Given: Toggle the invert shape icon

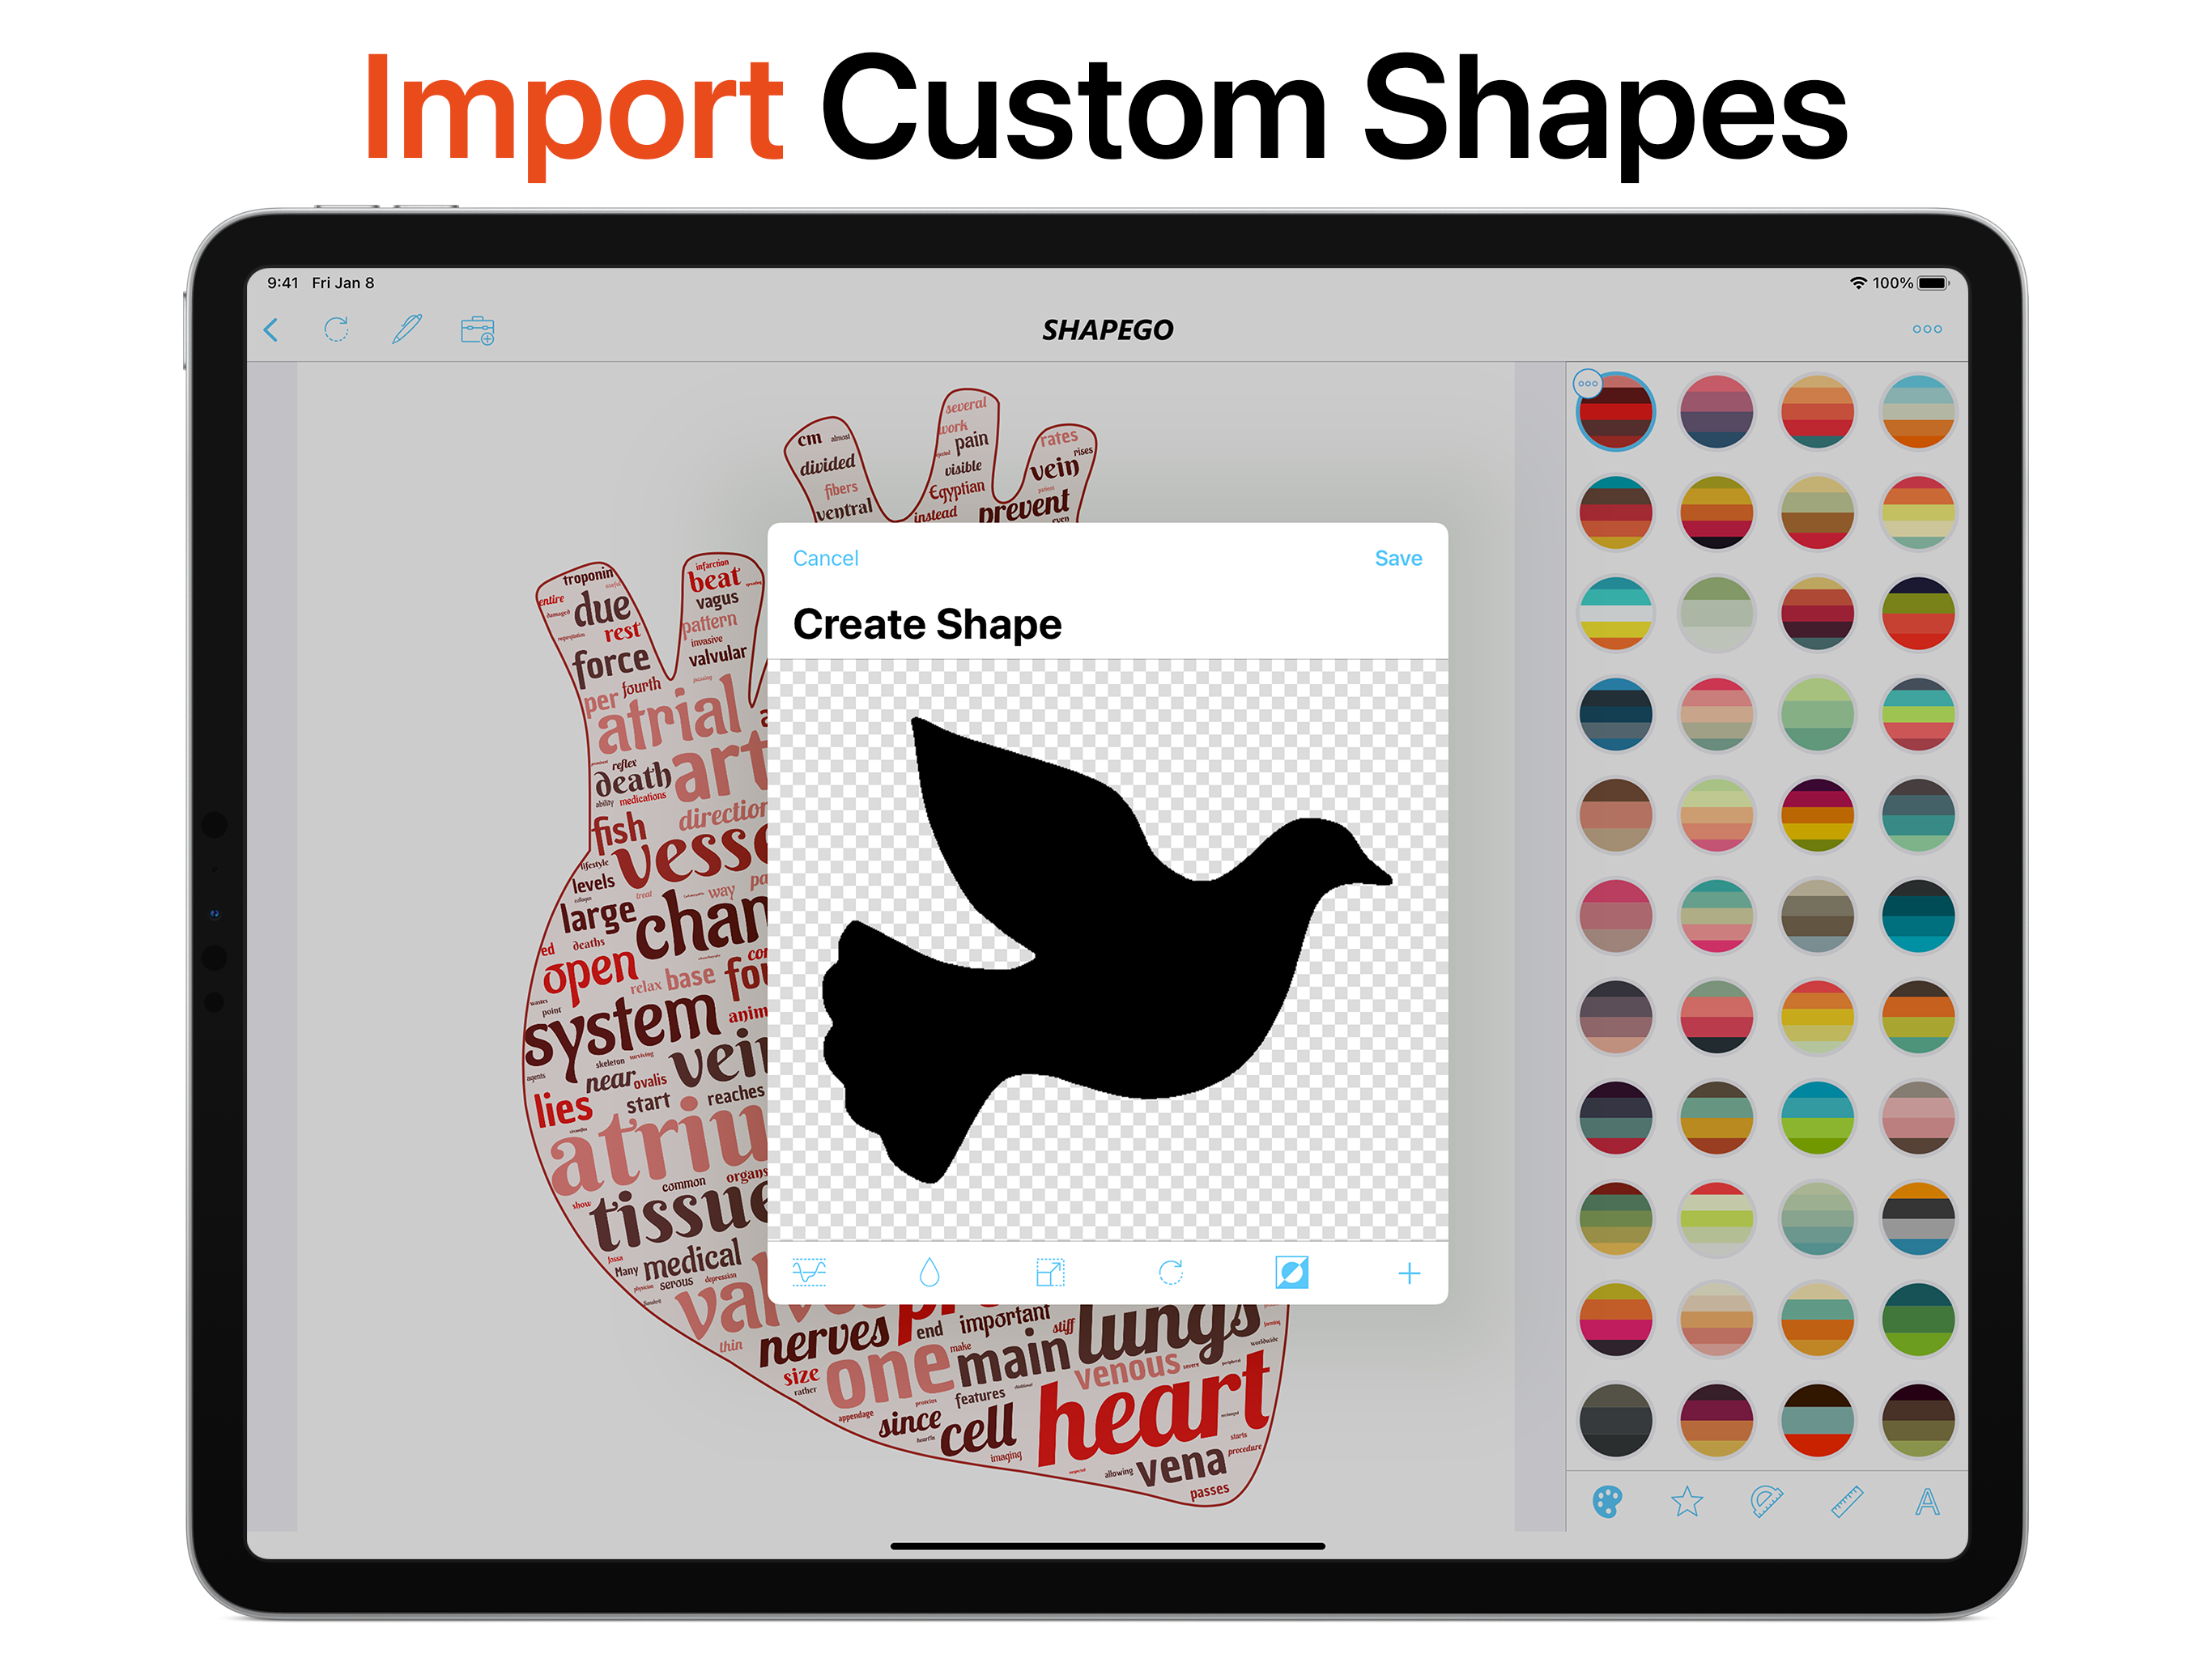Looking at the screenshot, I should (x=1291, y=1272).
